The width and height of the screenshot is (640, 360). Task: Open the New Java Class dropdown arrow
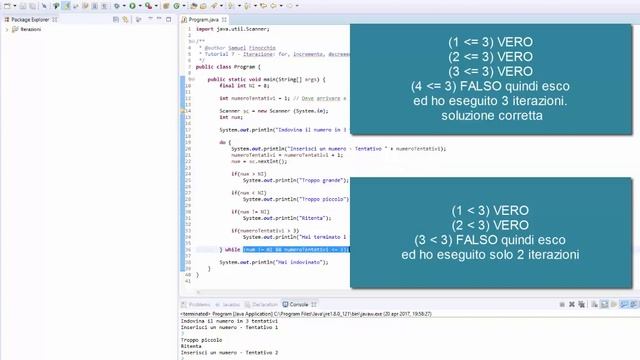point(184,6)
